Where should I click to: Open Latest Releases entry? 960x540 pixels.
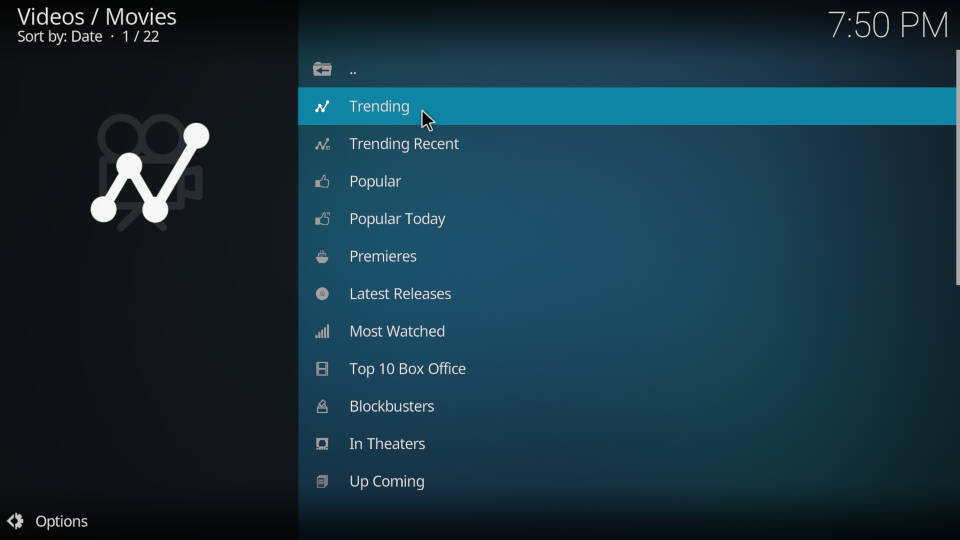tap(626, 294)
